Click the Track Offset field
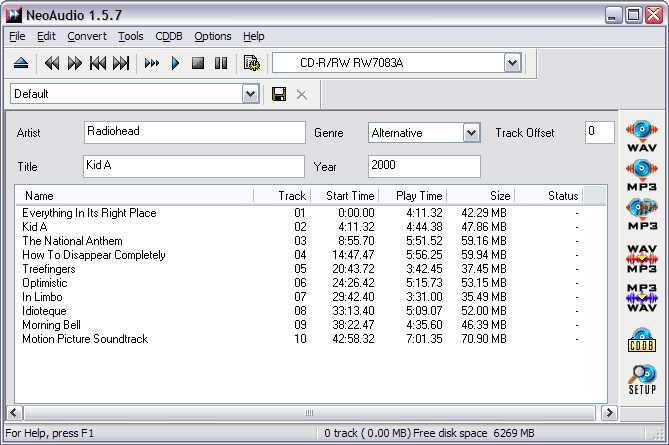The height and width of the screenshot is (445, 669). tap(599, 132)
